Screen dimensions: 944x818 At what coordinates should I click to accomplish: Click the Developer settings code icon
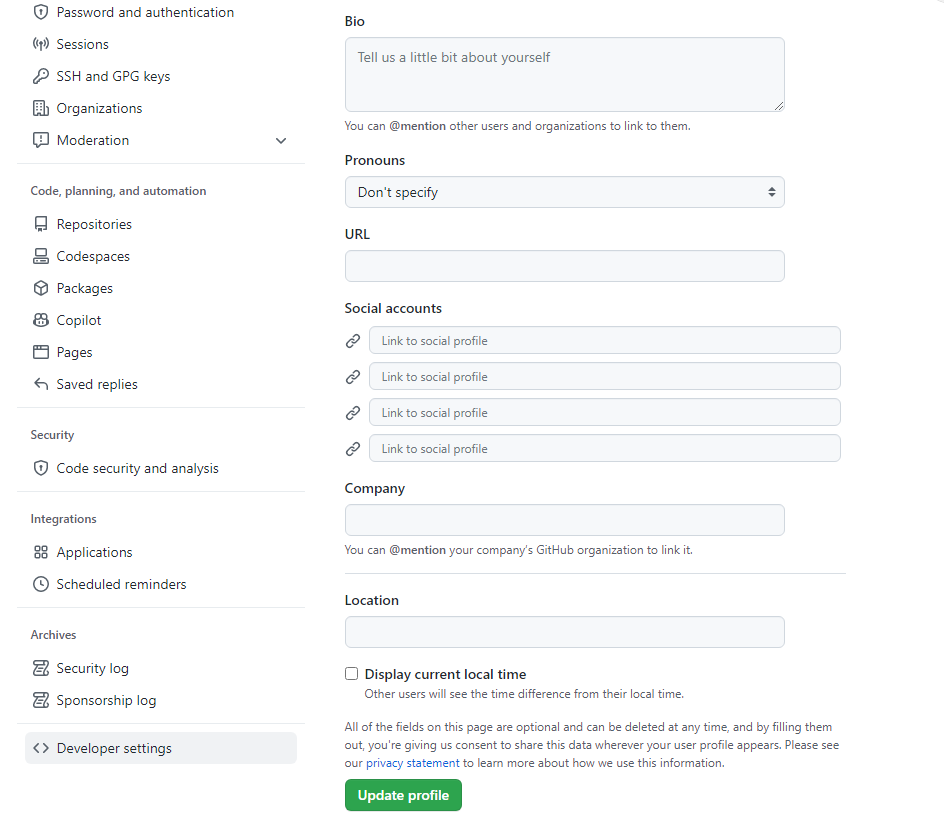click(x=41, y=748)
